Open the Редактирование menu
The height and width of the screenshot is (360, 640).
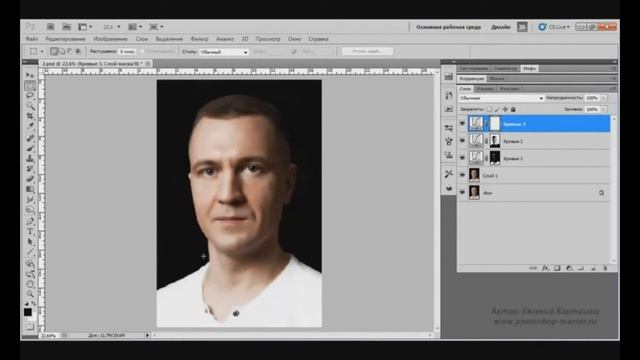[65, 39]
